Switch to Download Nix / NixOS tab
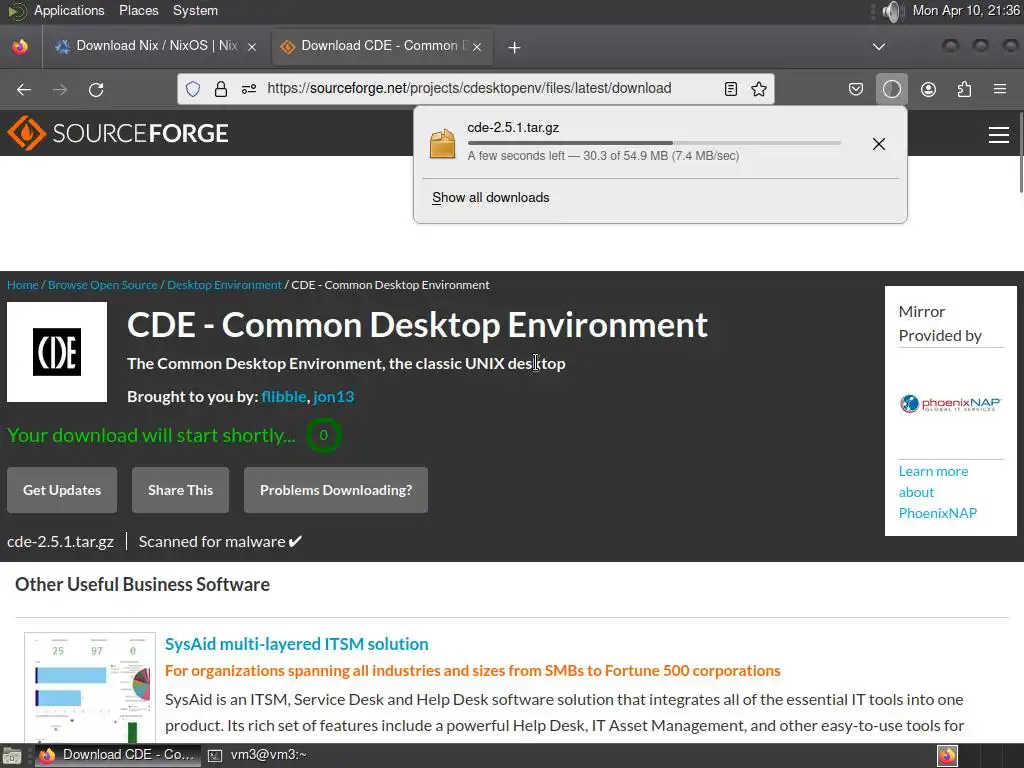 [157, 46]
